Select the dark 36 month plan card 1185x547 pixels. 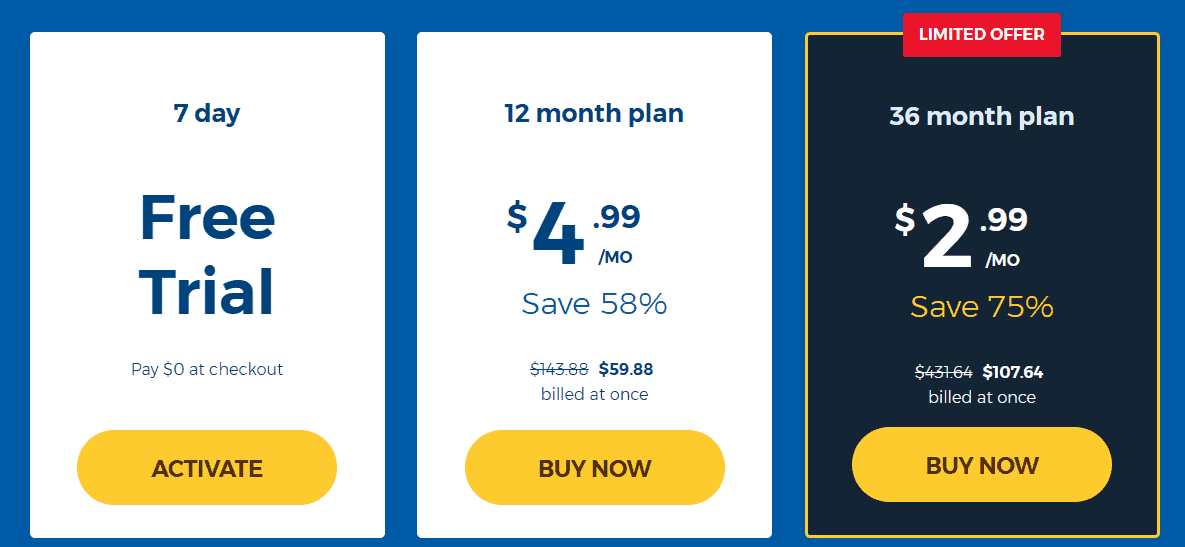pos(982,285)
